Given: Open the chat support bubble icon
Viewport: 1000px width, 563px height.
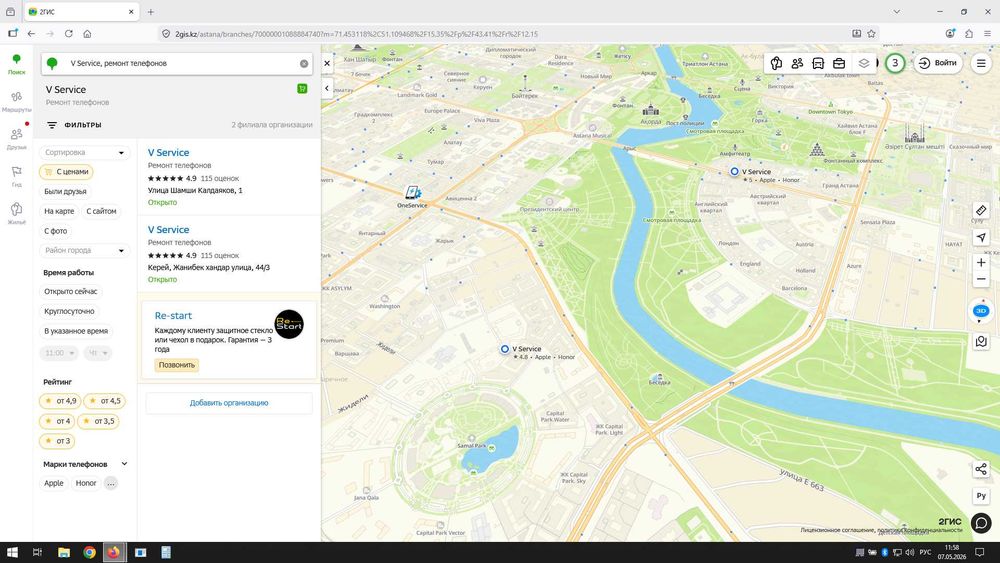Looking at the screenshot, I should tap(981, 523).
